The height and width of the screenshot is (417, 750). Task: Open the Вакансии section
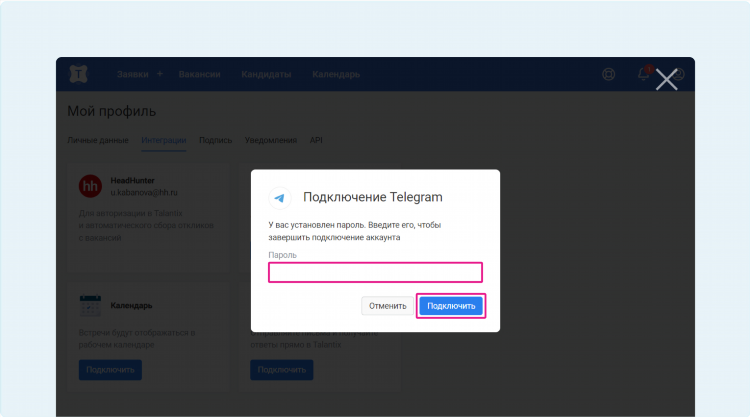click(199, 75)
